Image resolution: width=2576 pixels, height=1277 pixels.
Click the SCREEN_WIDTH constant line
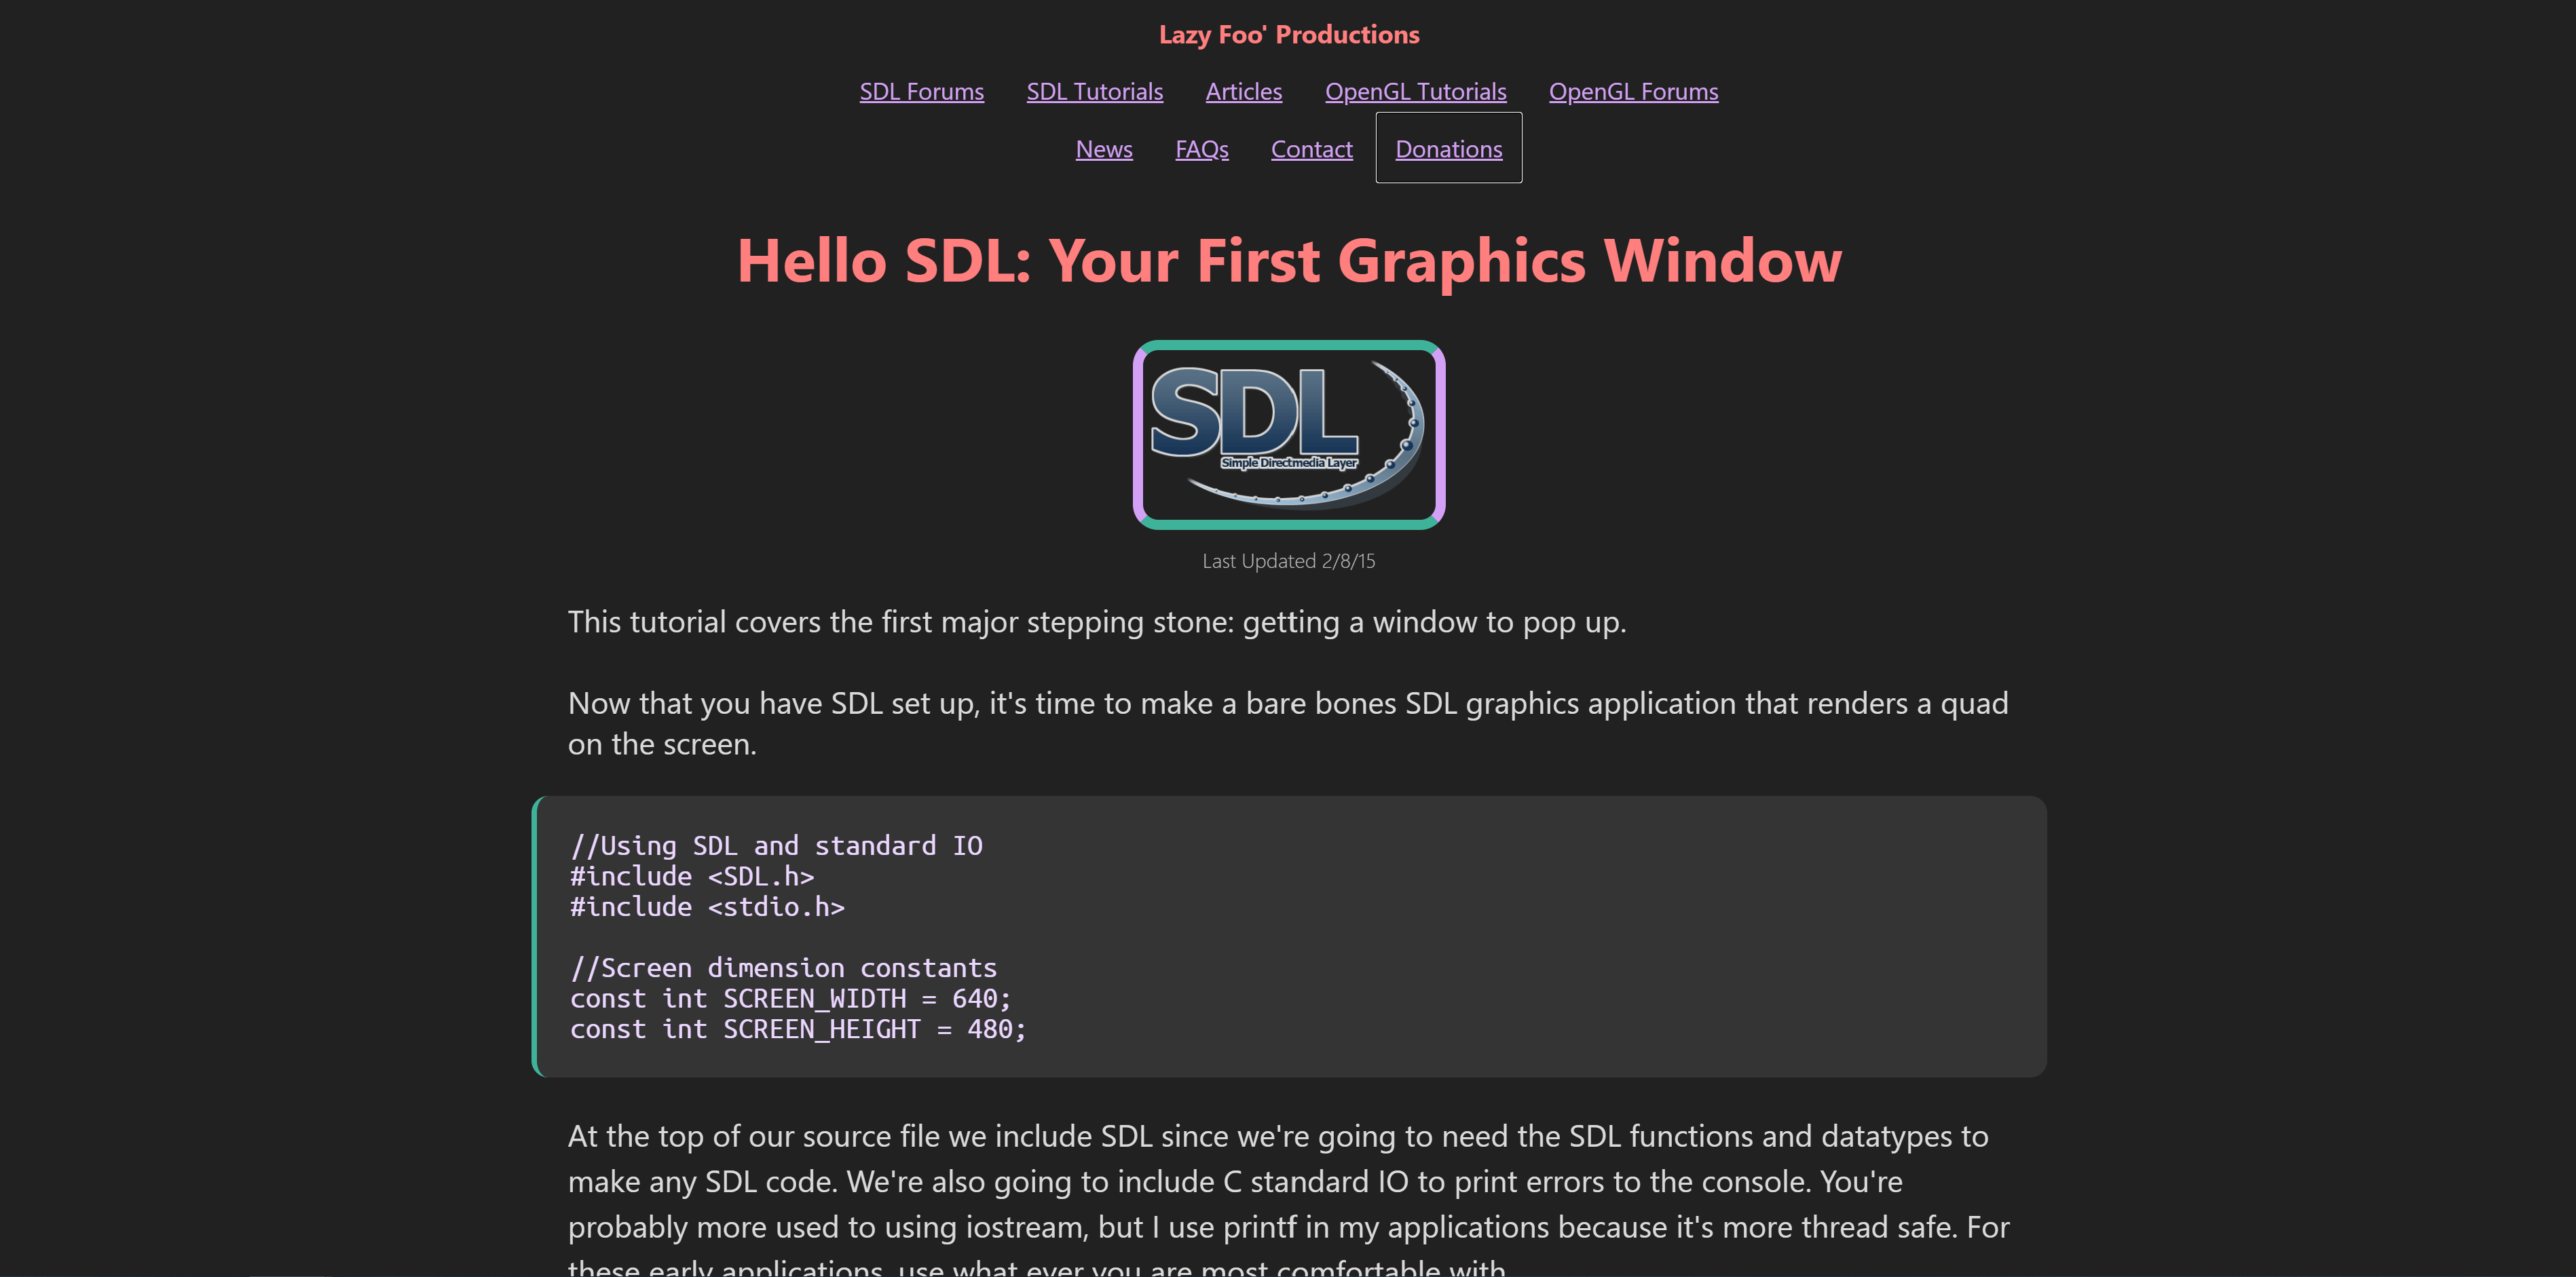790,999
